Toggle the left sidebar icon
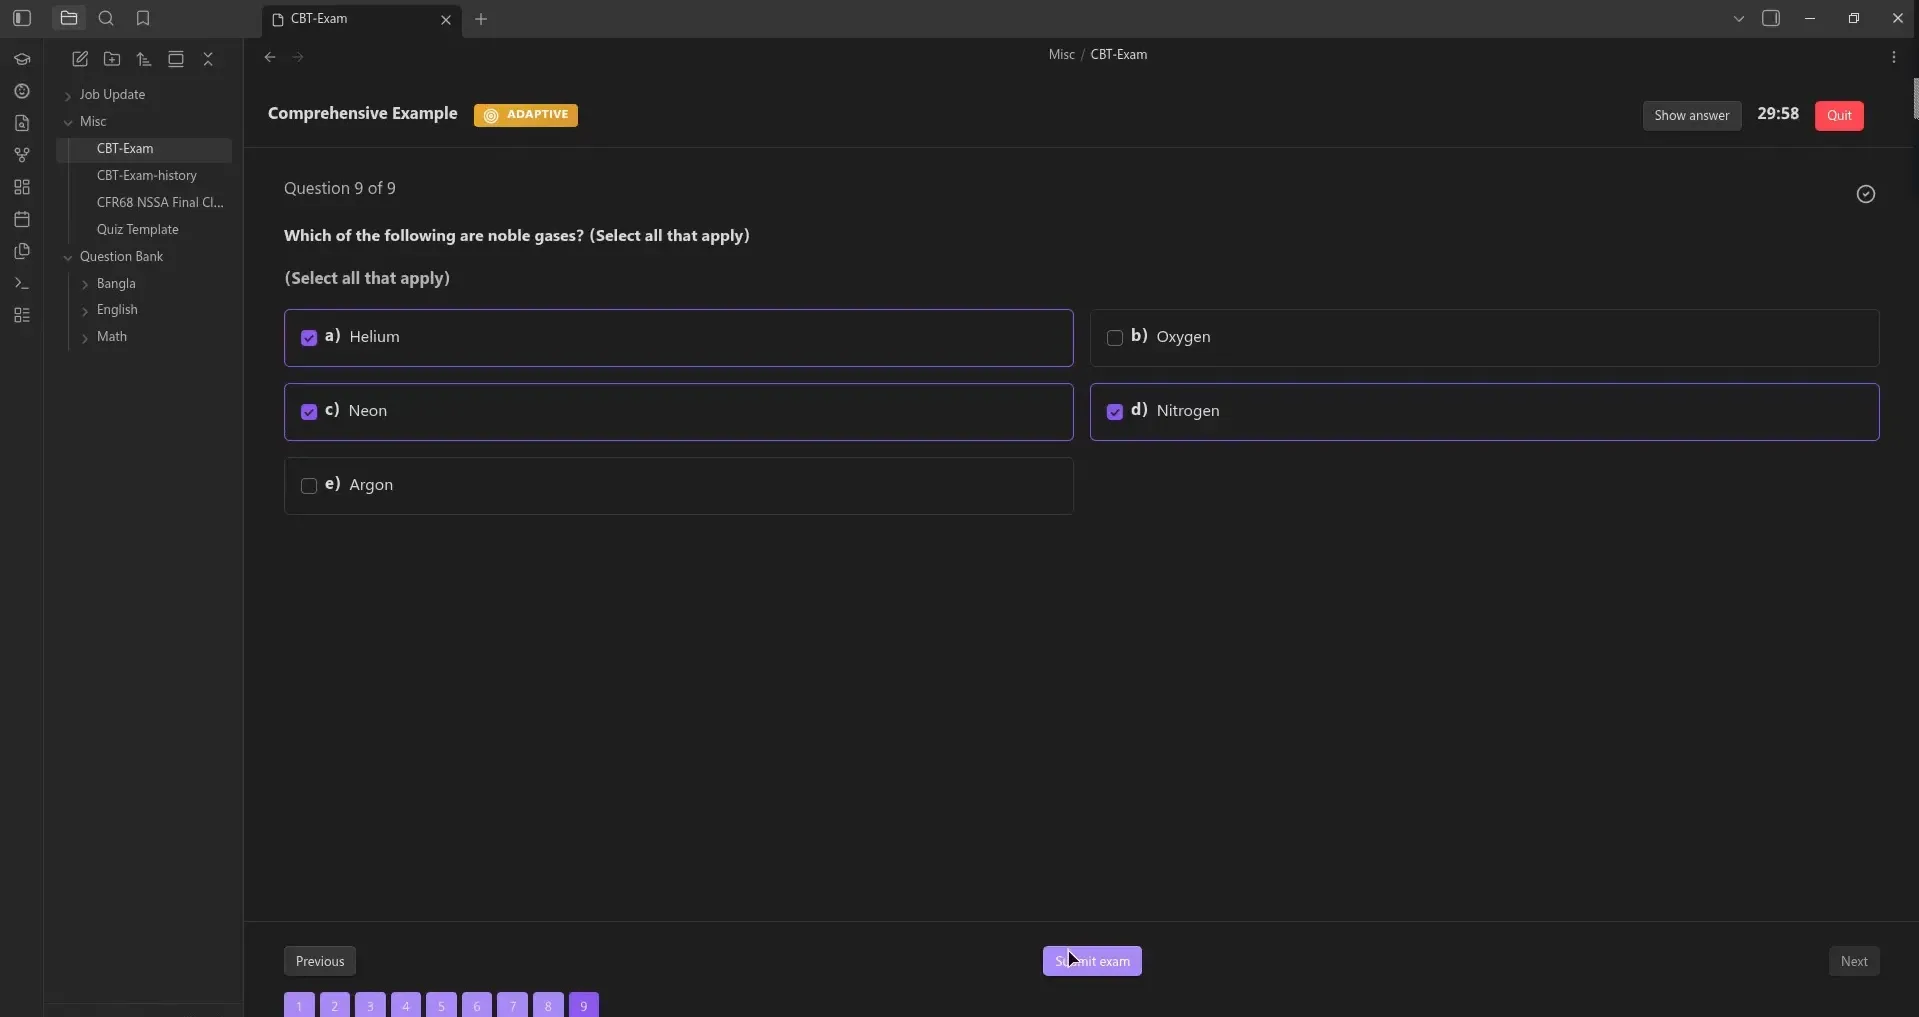Image resolution: width=1919 pixels, height=1017 pixels. [x=22, y=18]
